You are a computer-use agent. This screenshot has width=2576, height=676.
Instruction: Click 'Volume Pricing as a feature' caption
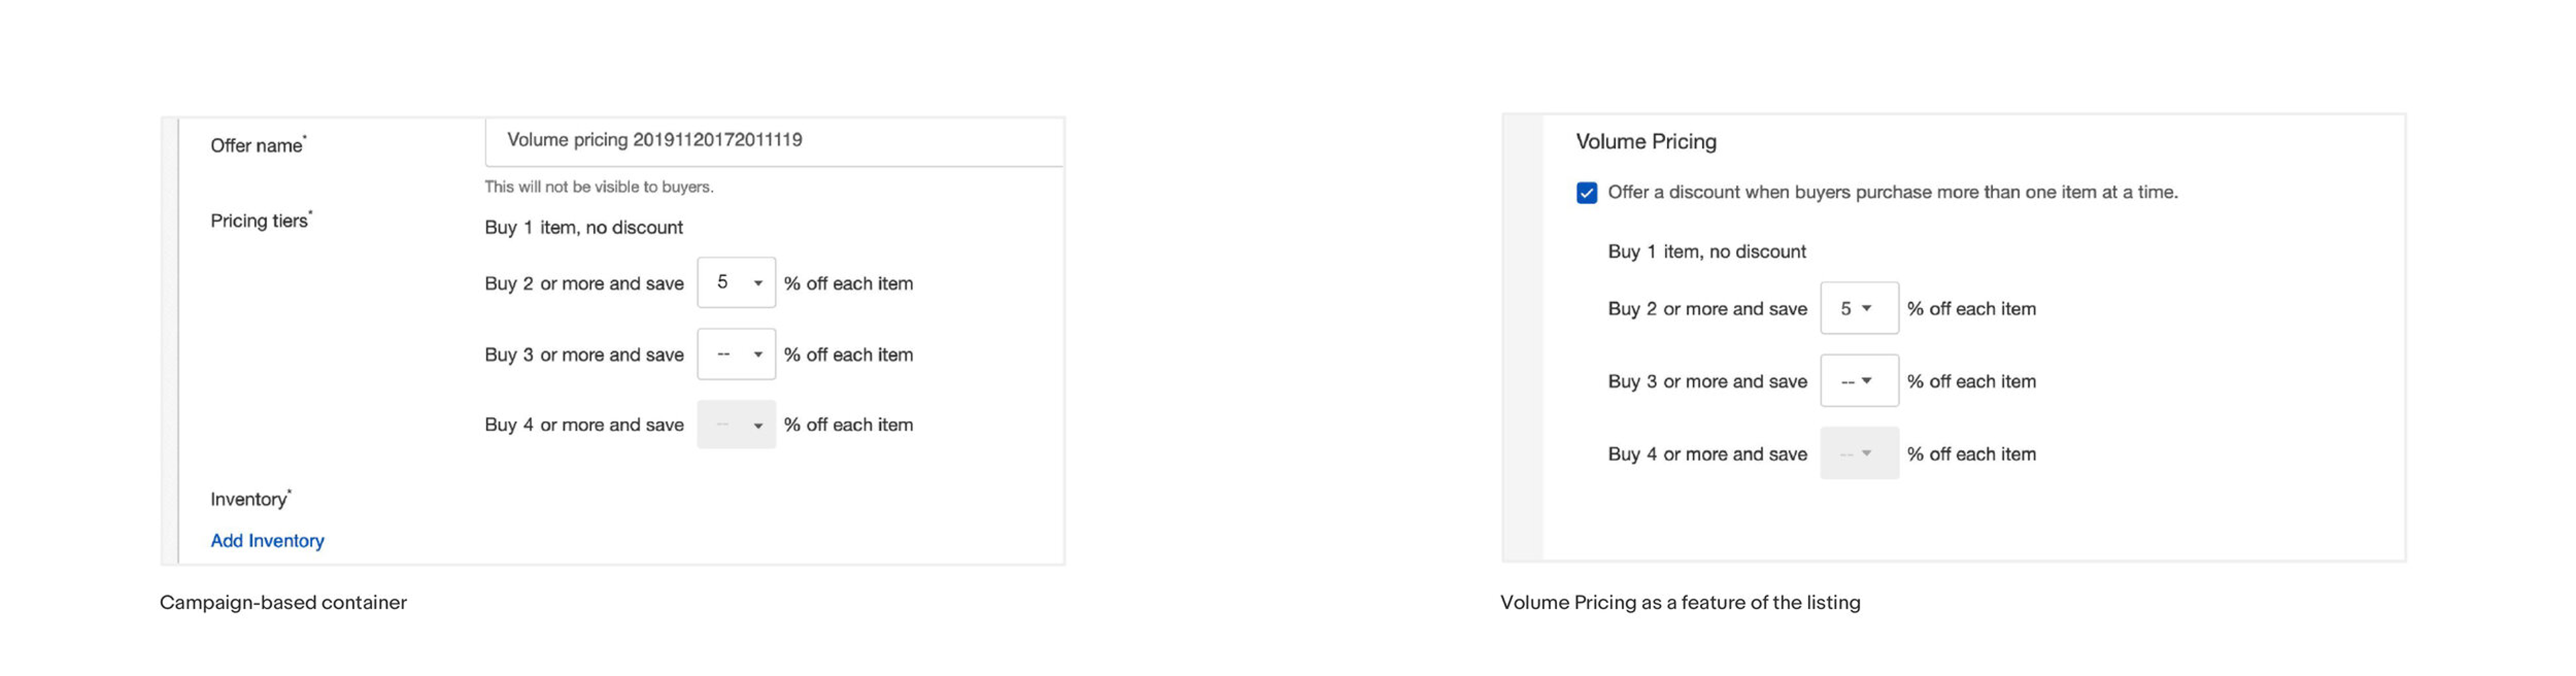[x=1680, y=603]
